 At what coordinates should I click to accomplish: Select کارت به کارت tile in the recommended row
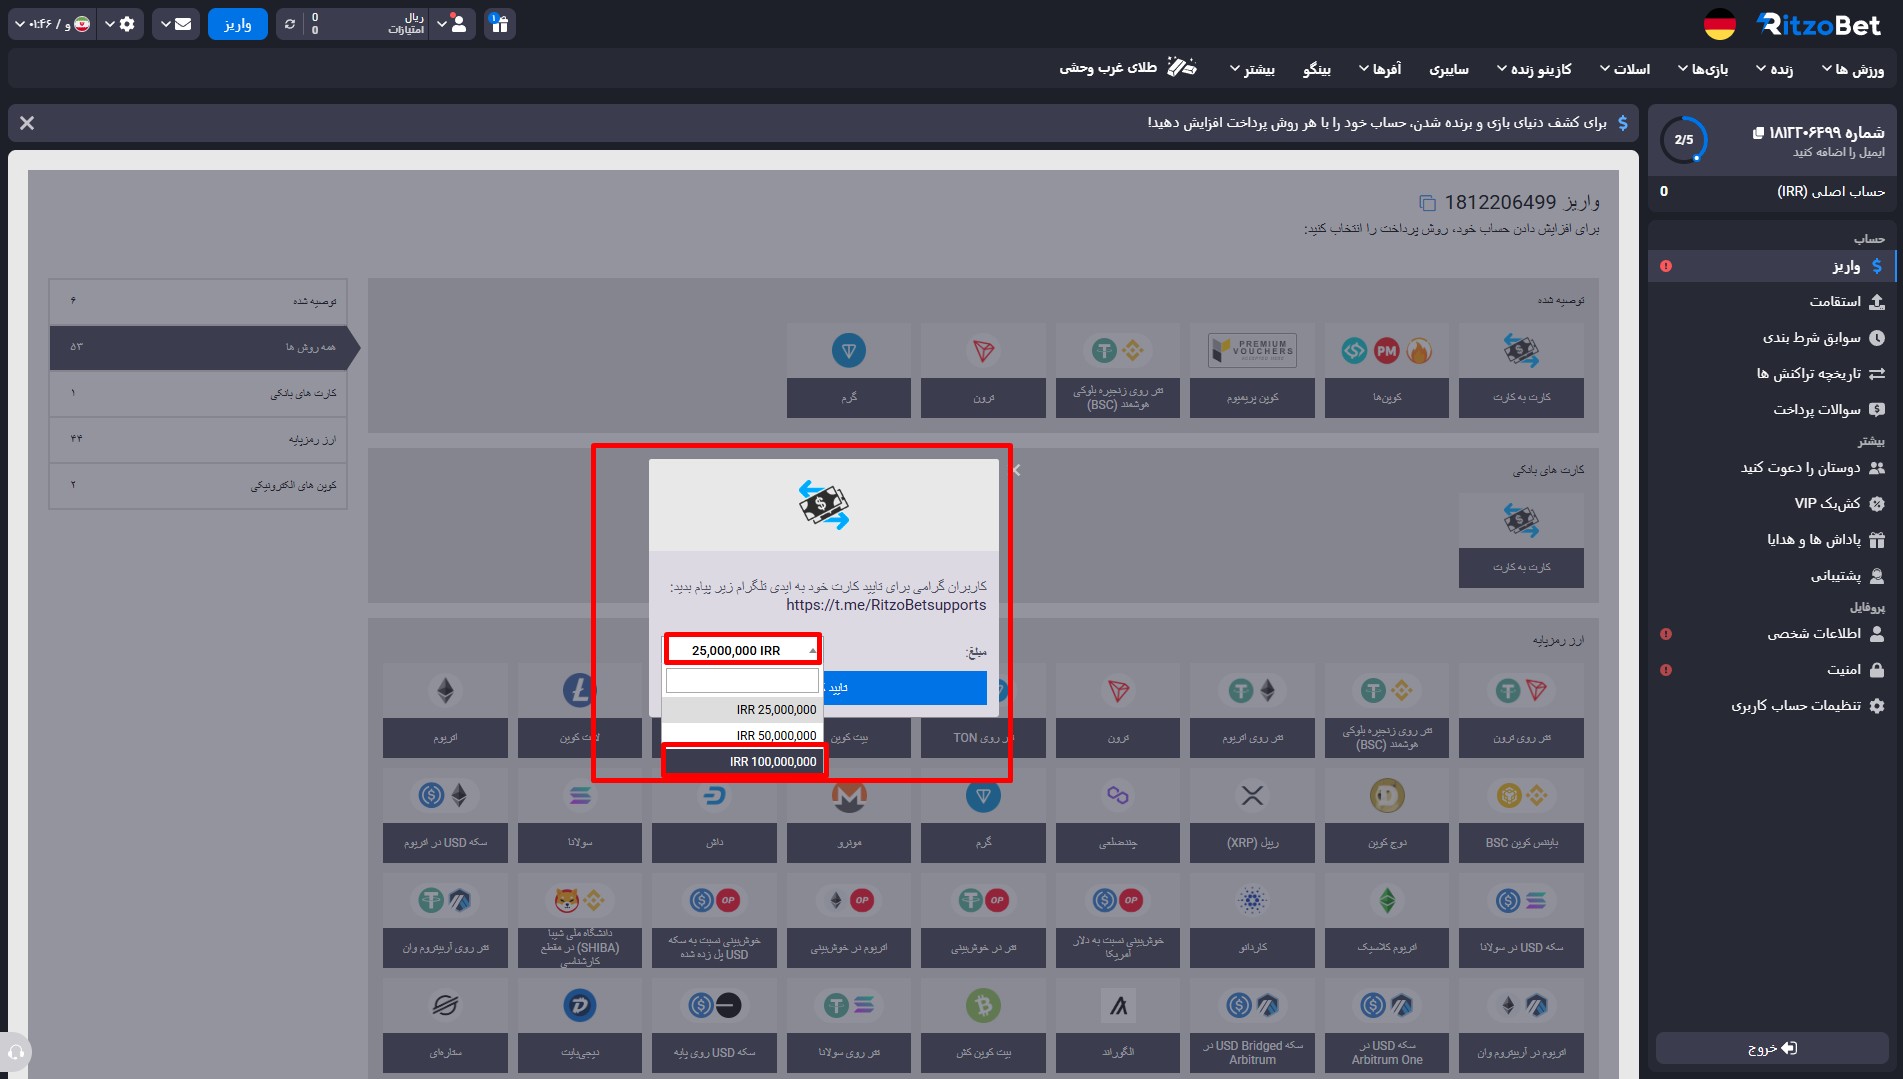pyautogui.click(x=1521, y=370)
